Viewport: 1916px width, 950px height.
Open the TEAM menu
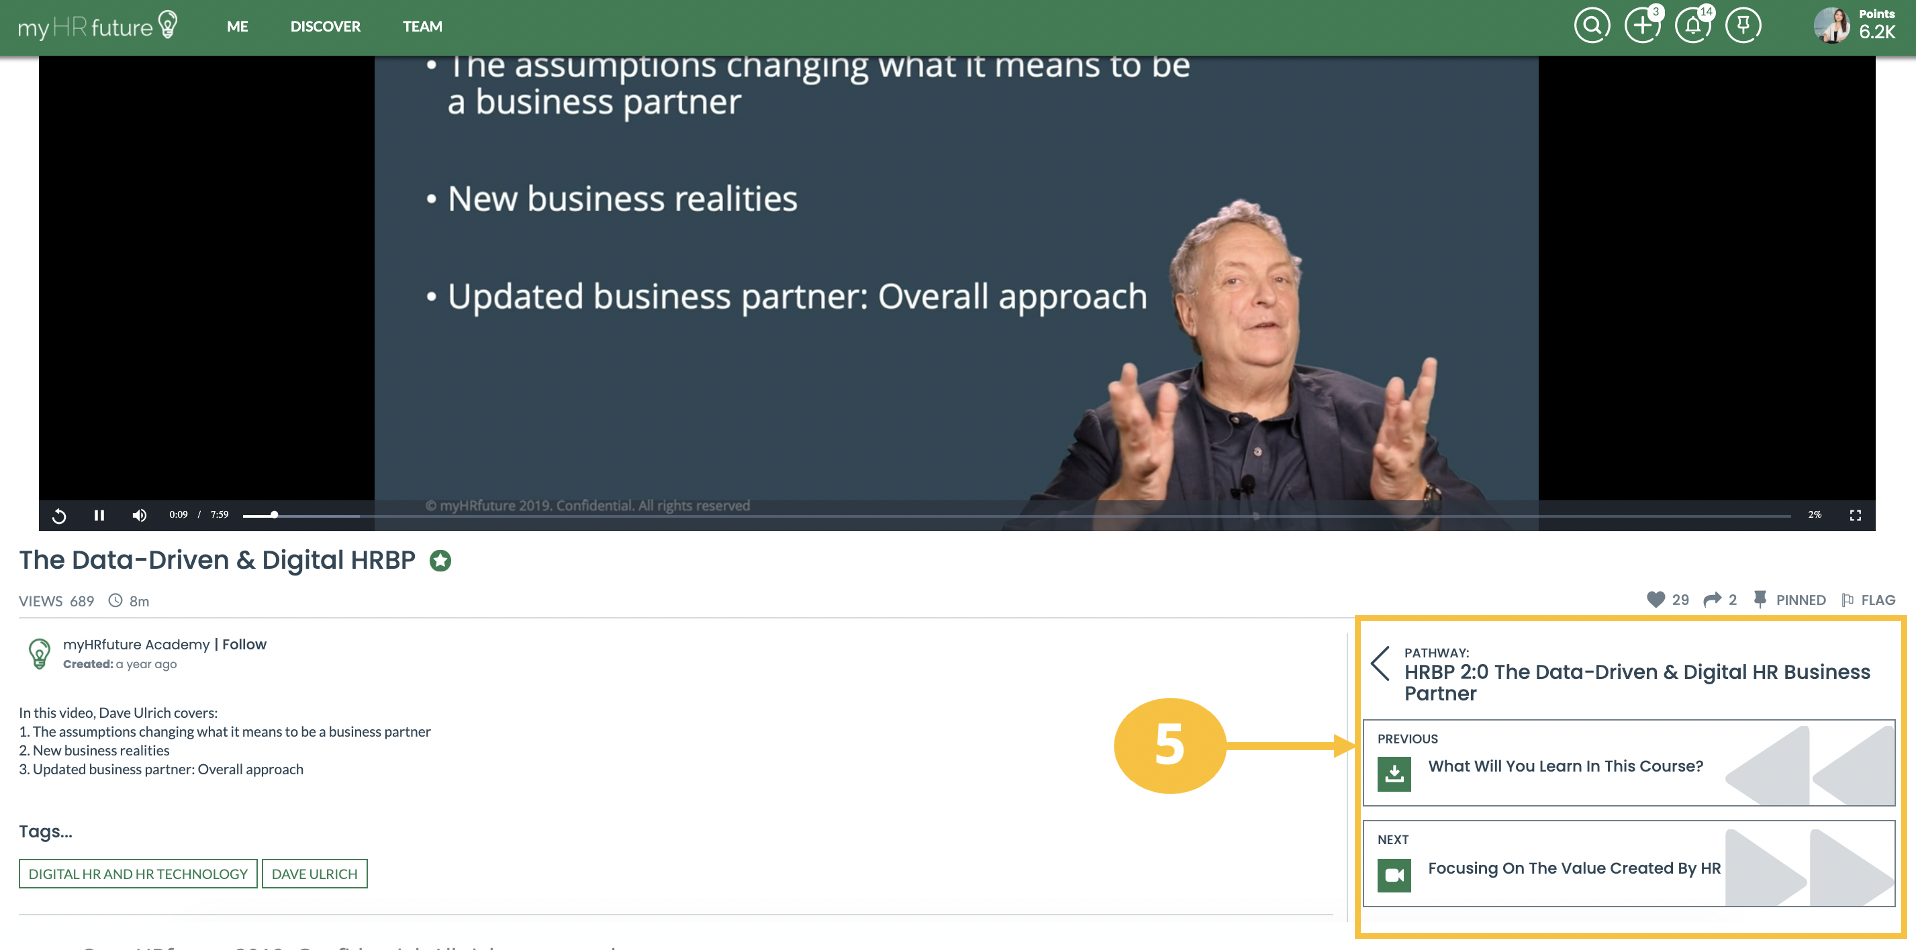click(x=422, y=27)
